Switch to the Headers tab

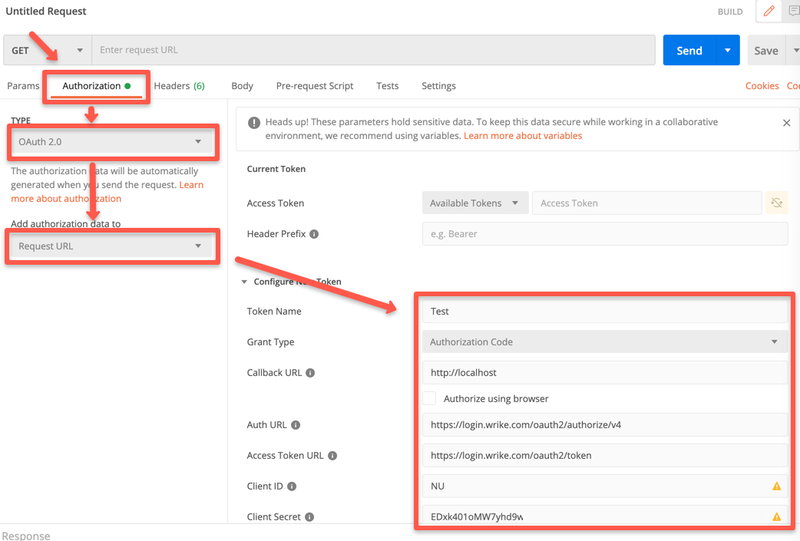pos(179,86)
